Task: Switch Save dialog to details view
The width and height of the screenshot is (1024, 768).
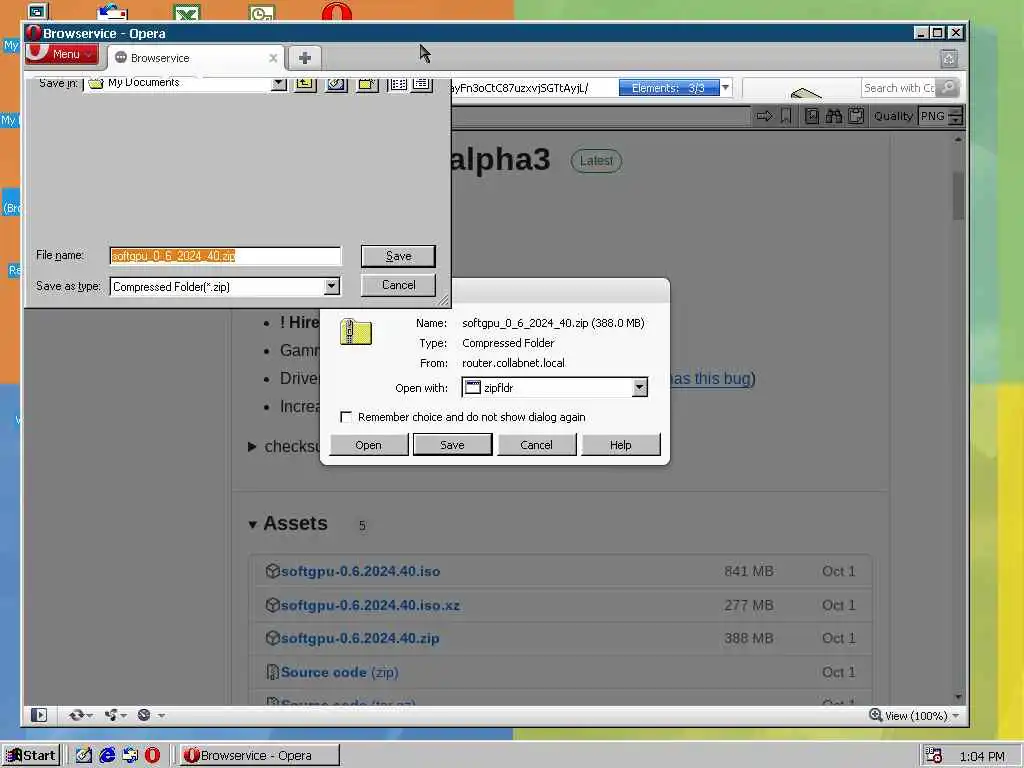Action: coord(422,84)
